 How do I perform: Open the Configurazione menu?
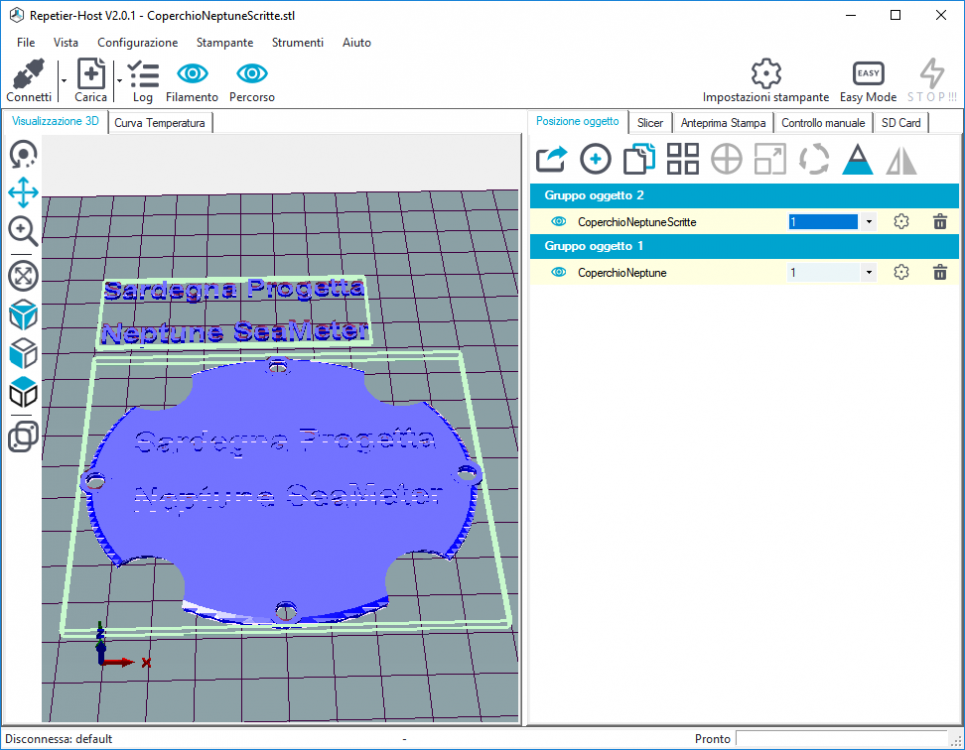(137, 43)
